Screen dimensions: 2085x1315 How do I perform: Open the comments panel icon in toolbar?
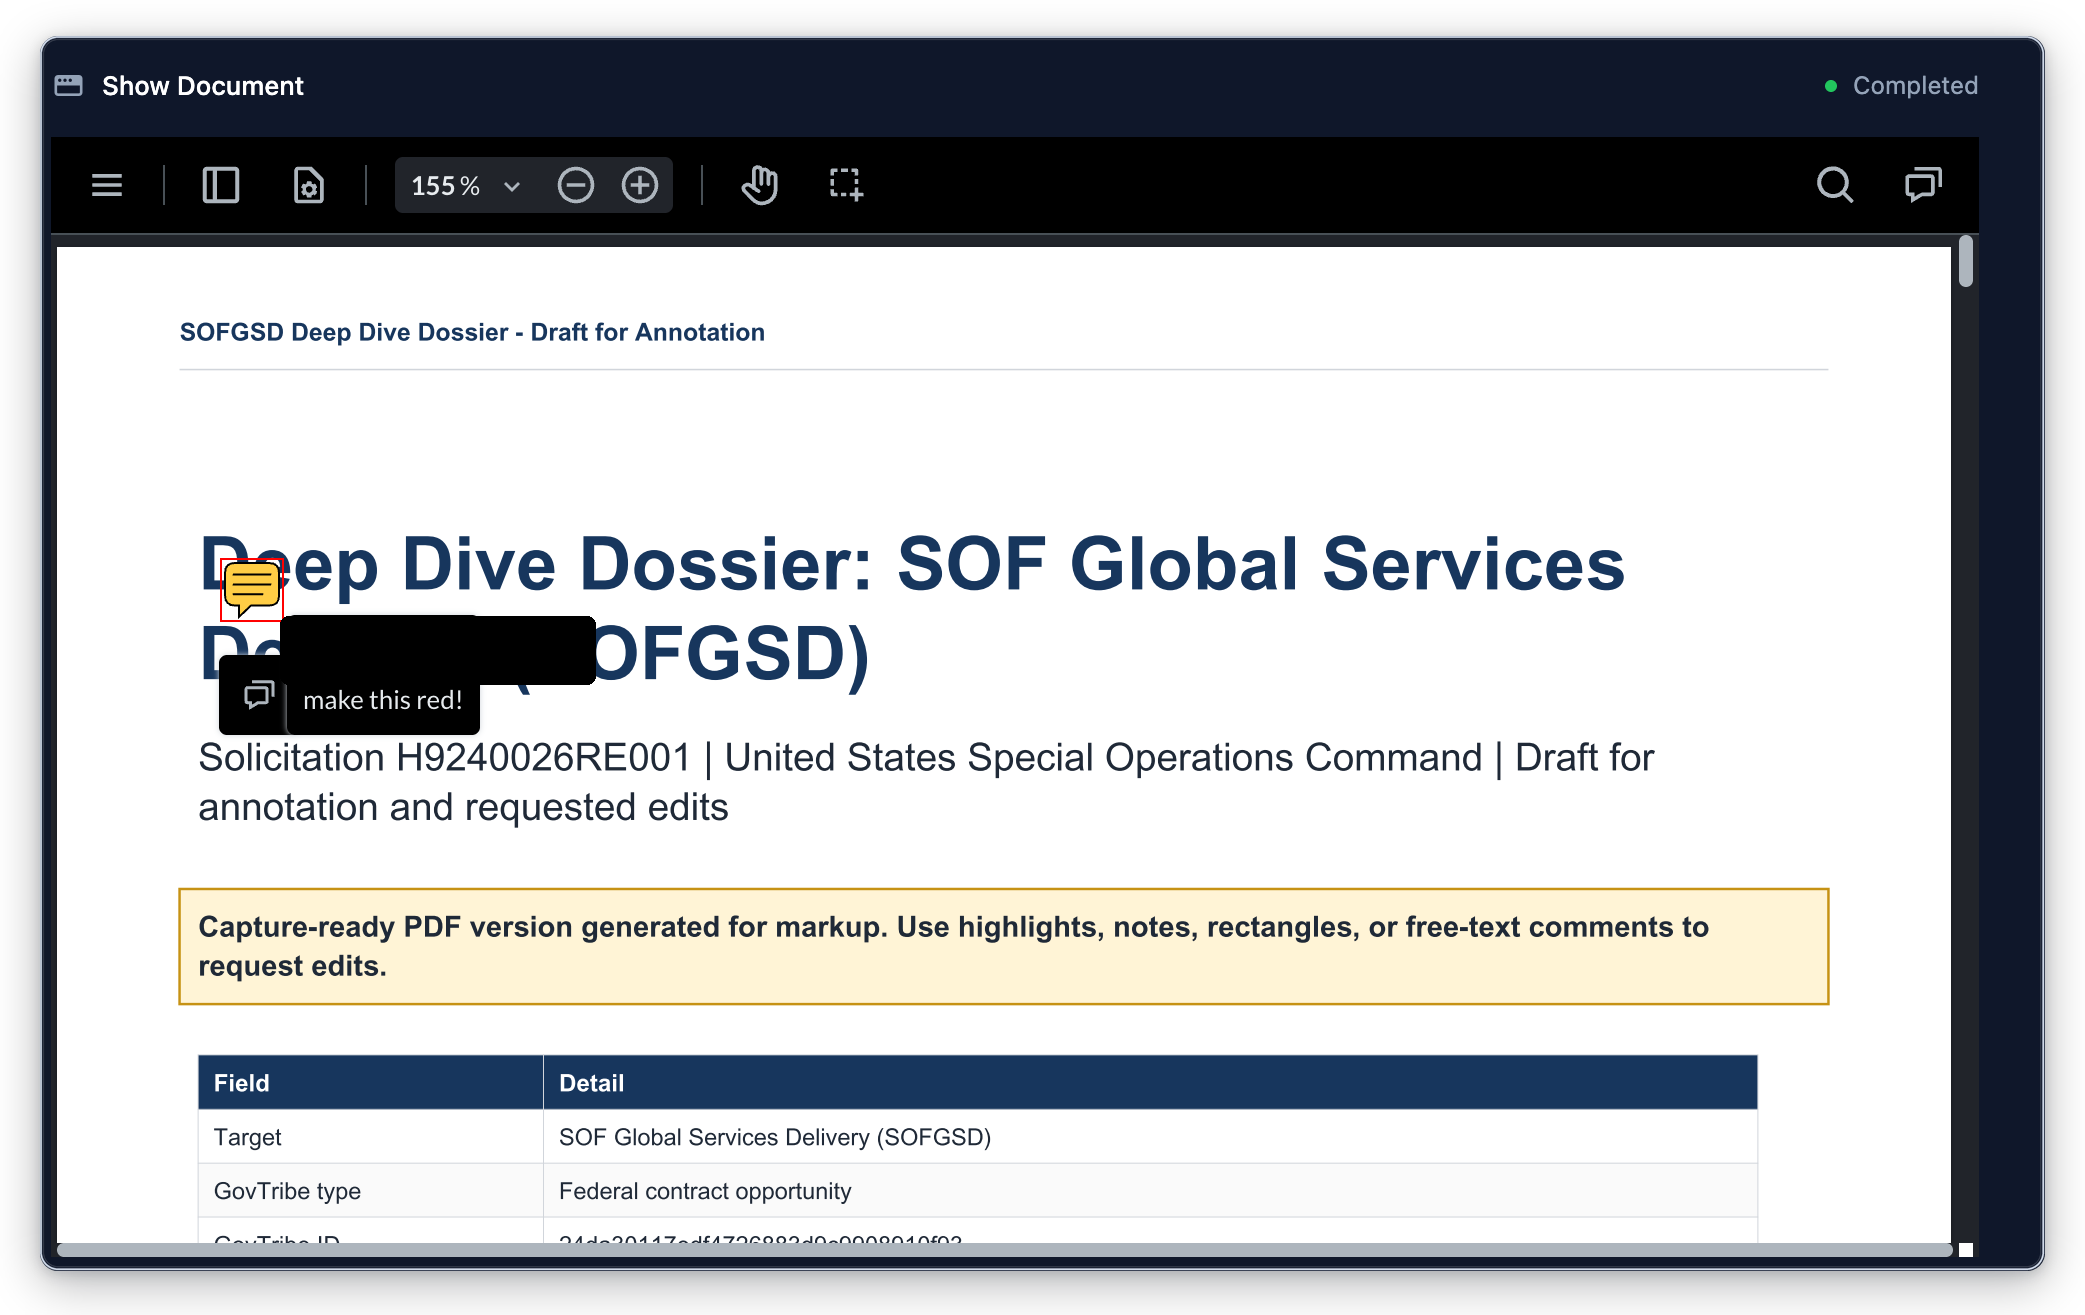tap(1922, 185)
